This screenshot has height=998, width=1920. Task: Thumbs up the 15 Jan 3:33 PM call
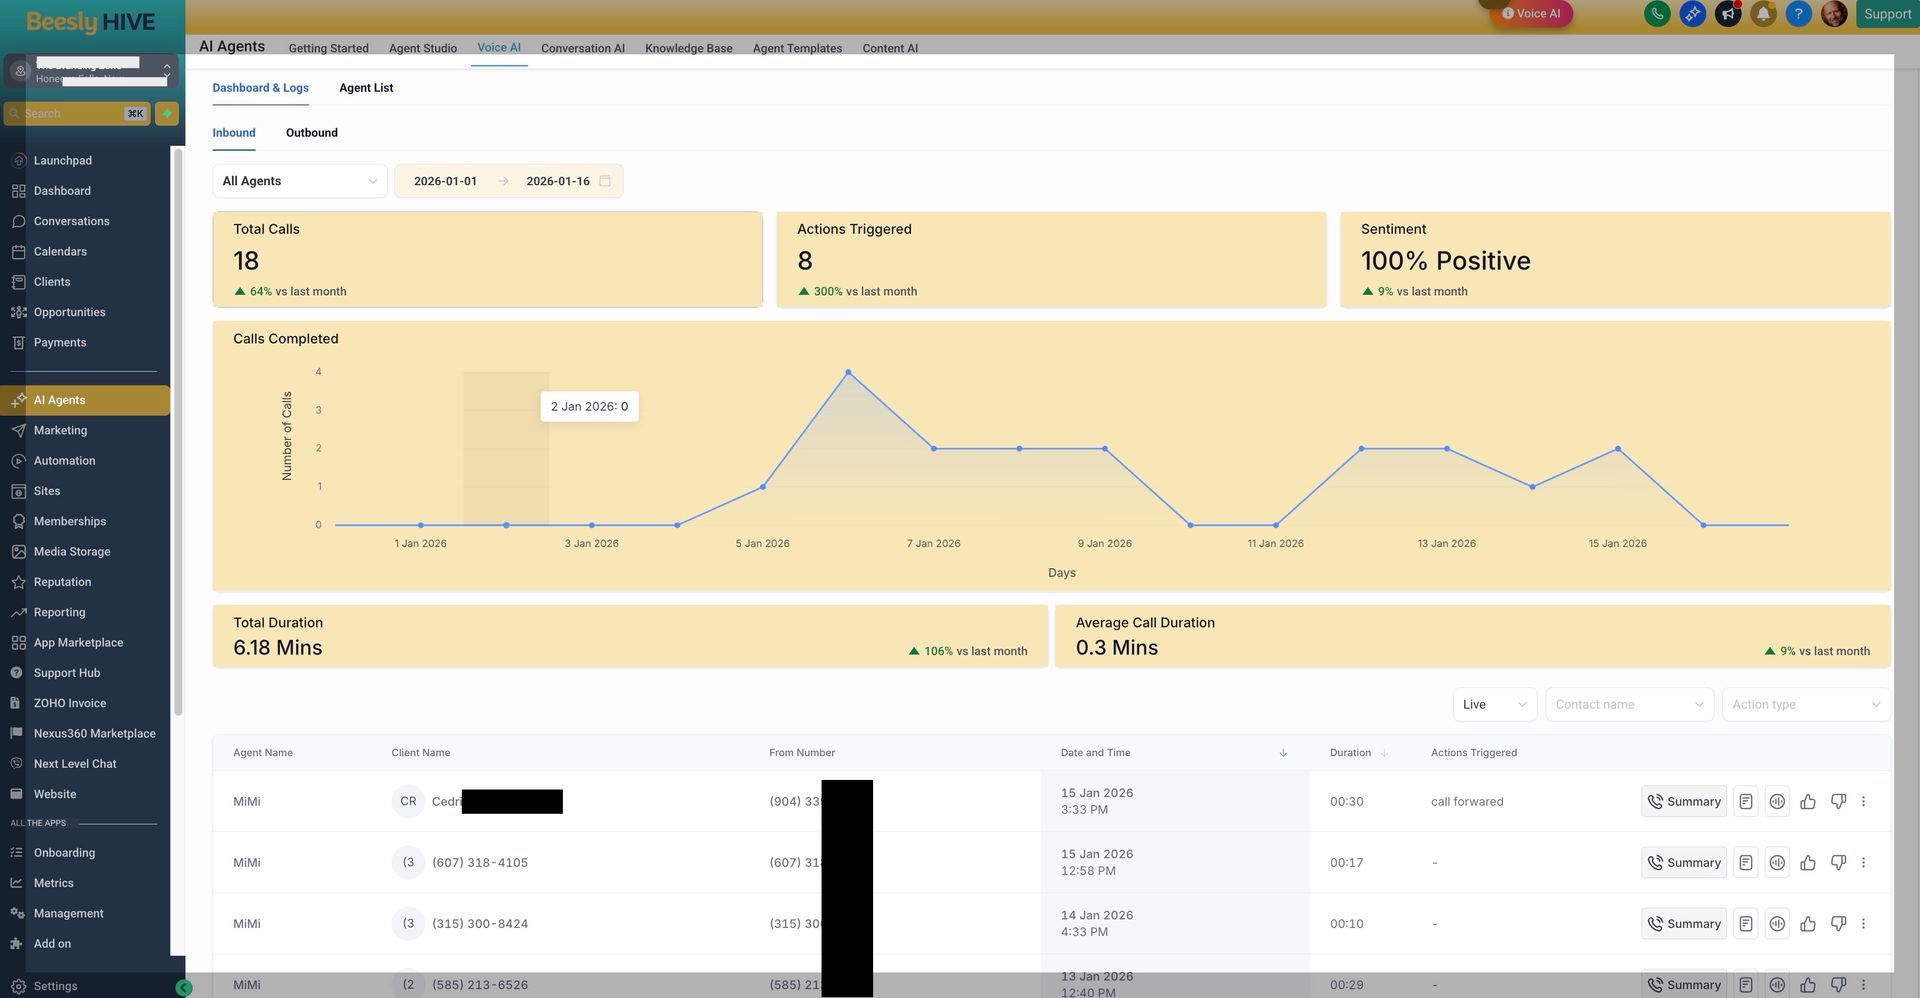(1808, 802)
